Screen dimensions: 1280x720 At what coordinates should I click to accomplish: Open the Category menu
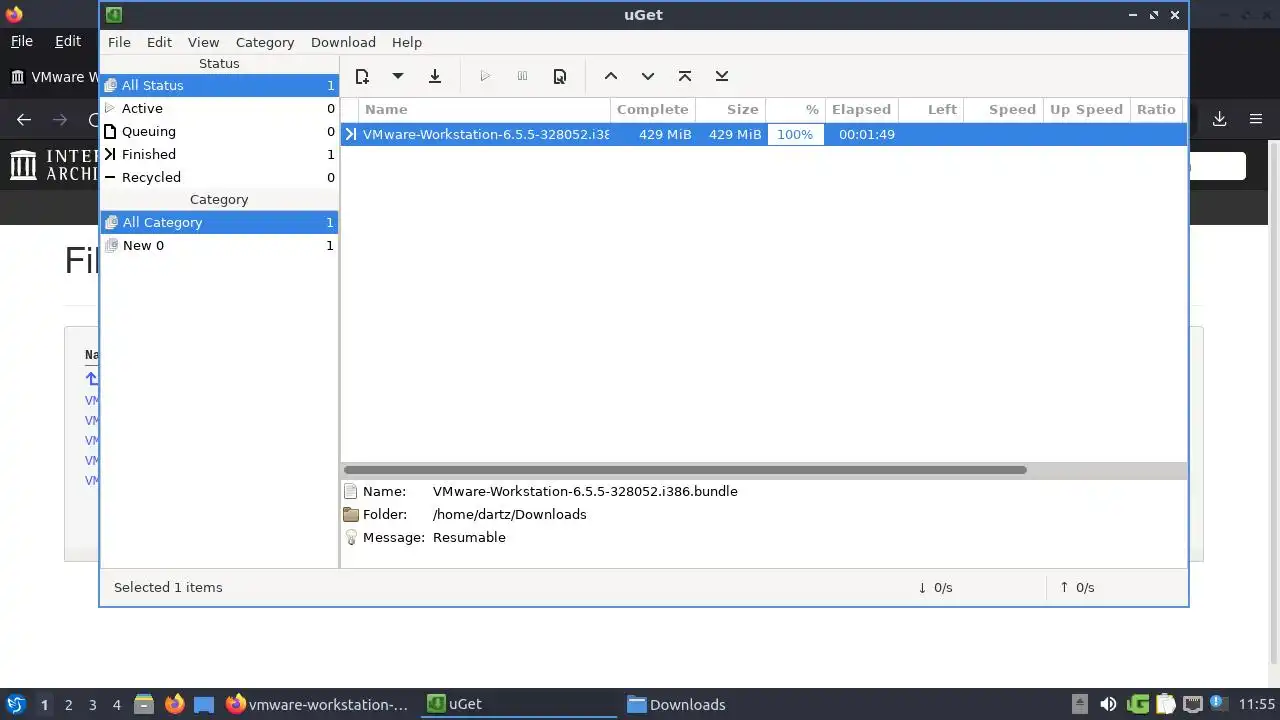click(x=265, y=42)
